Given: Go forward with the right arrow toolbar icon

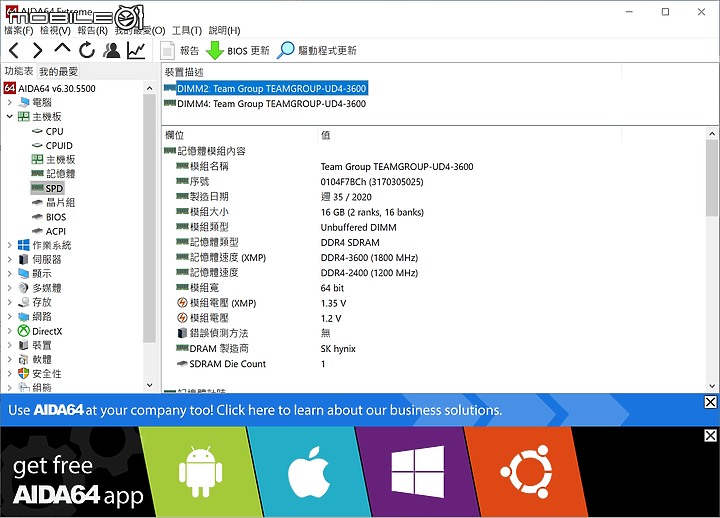Looking at the screenshot, I should pyautogui.click(x=38, y=50).
